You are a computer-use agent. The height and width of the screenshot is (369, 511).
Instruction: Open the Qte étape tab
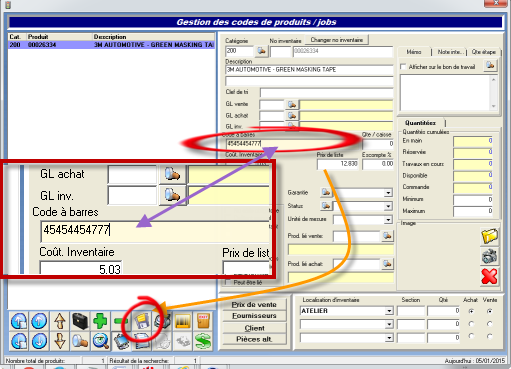point(484,52)
